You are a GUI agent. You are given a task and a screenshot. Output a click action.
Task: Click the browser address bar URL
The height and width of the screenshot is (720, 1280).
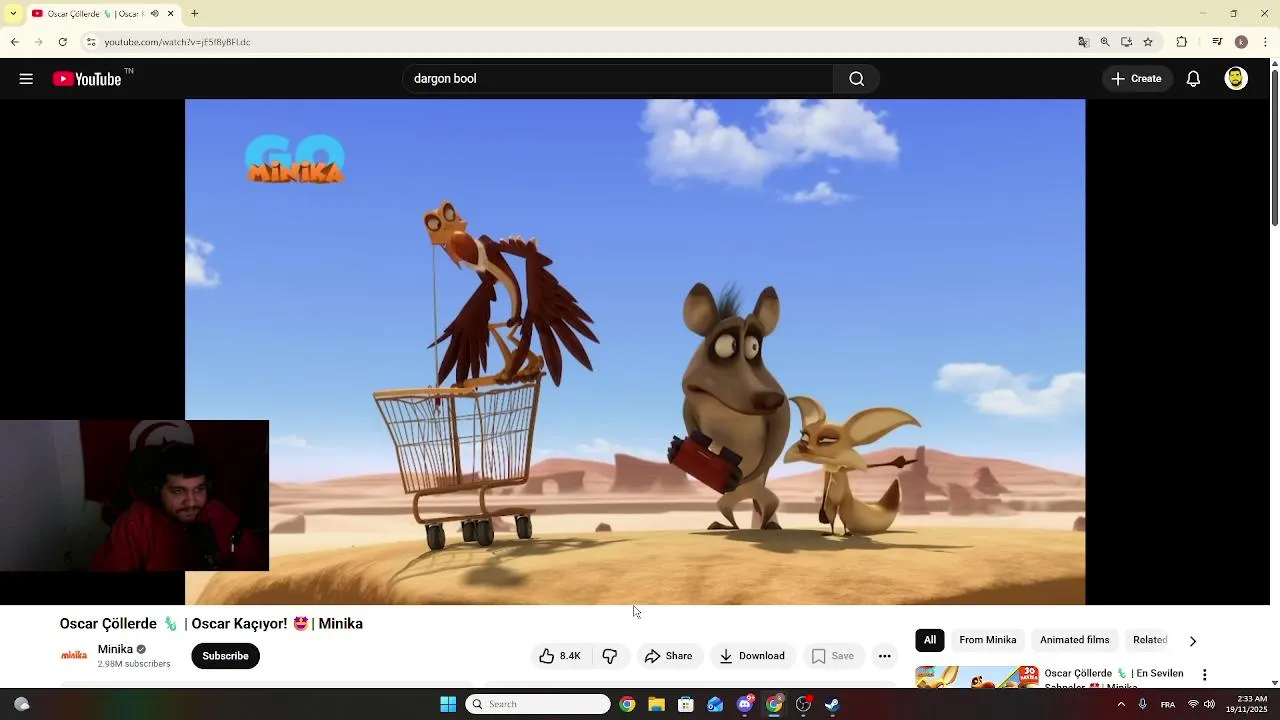click(x=177, y=42)
